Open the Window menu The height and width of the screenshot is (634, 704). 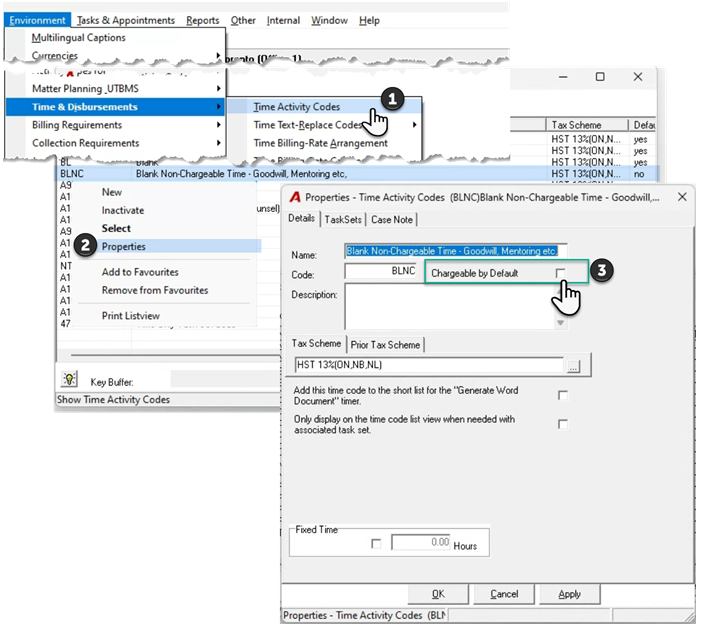coord(329,20)
